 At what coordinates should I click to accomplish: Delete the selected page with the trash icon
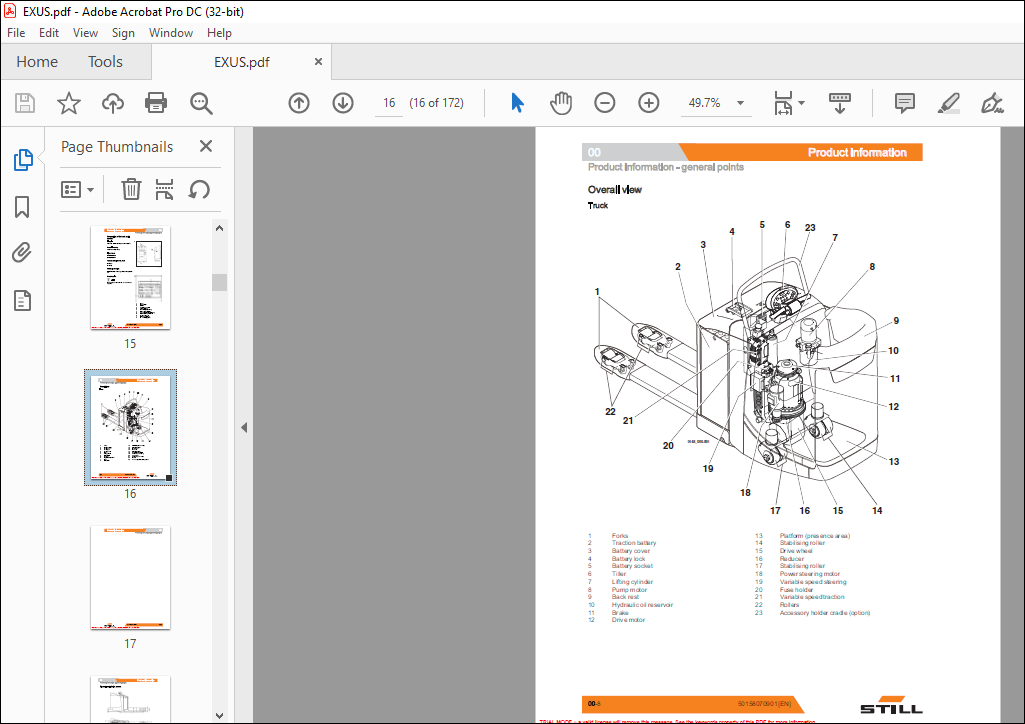131,189
